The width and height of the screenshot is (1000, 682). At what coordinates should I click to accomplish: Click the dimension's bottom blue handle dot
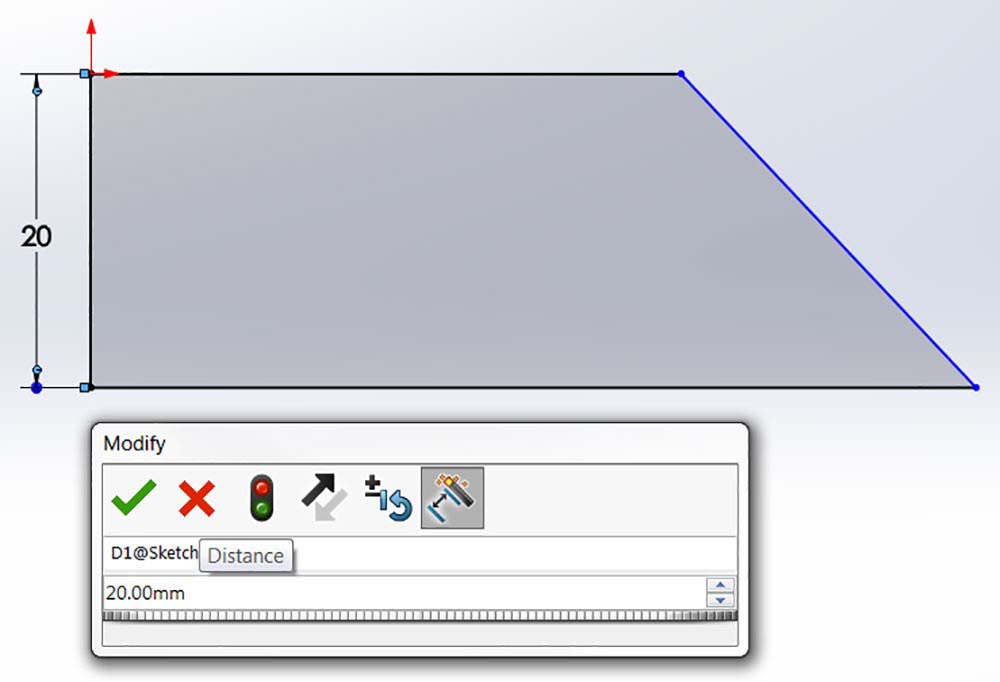click(36, 387)
